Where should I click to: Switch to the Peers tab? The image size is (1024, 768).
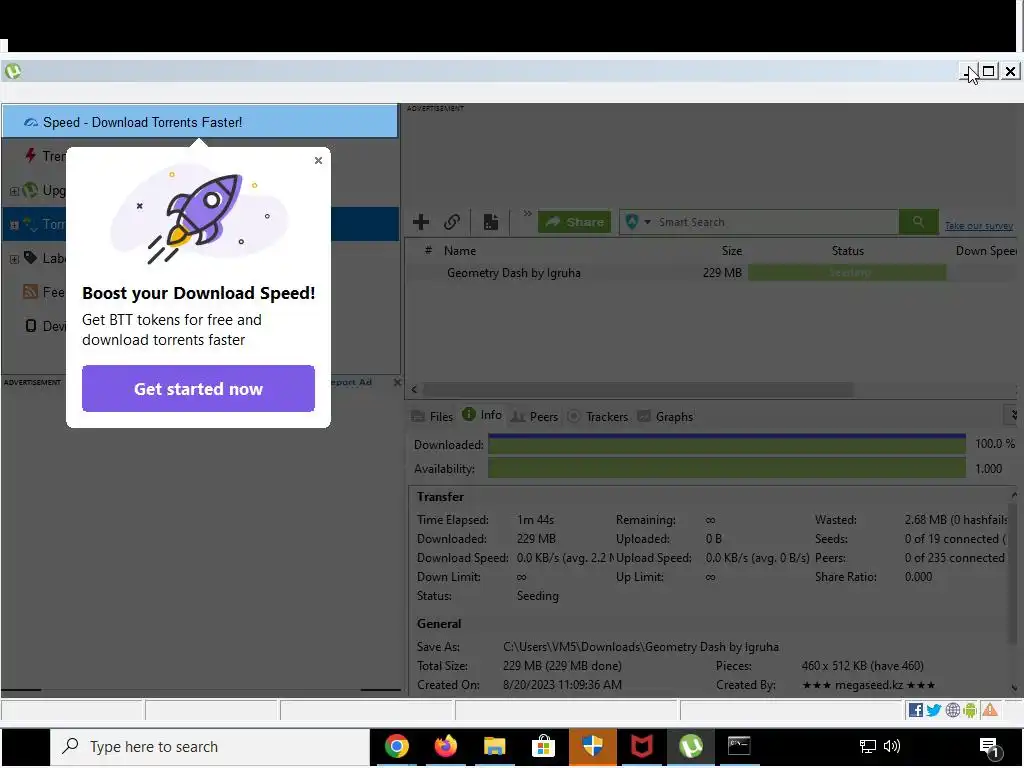point(534,417)
